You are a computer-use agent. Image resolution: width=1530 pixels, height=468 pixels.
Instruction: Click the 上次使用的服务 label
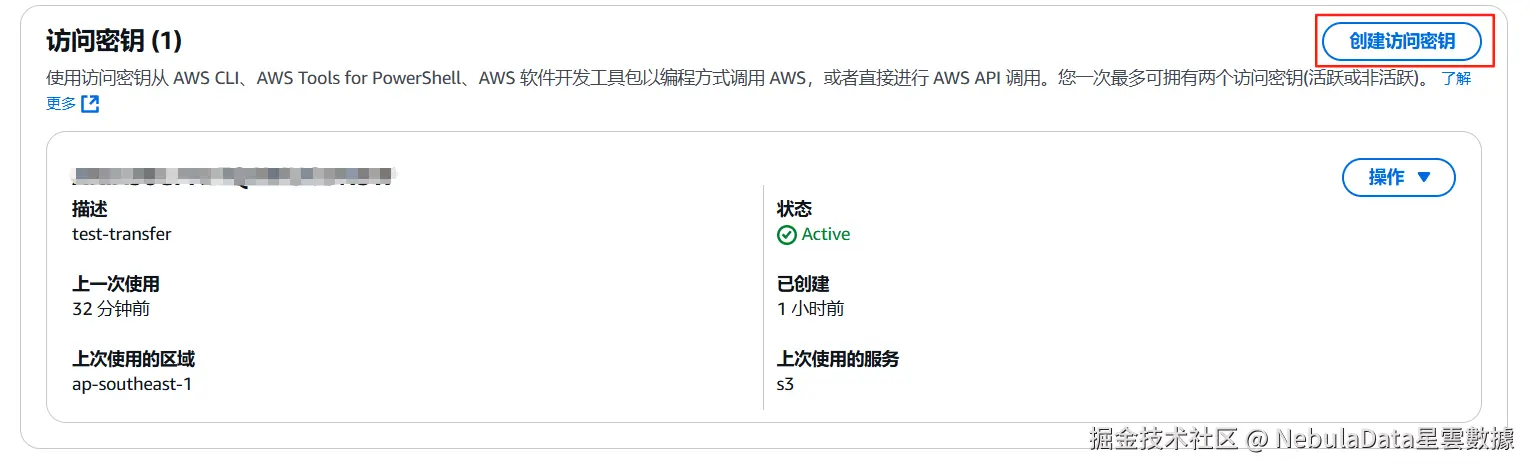(x=838, y=359)
